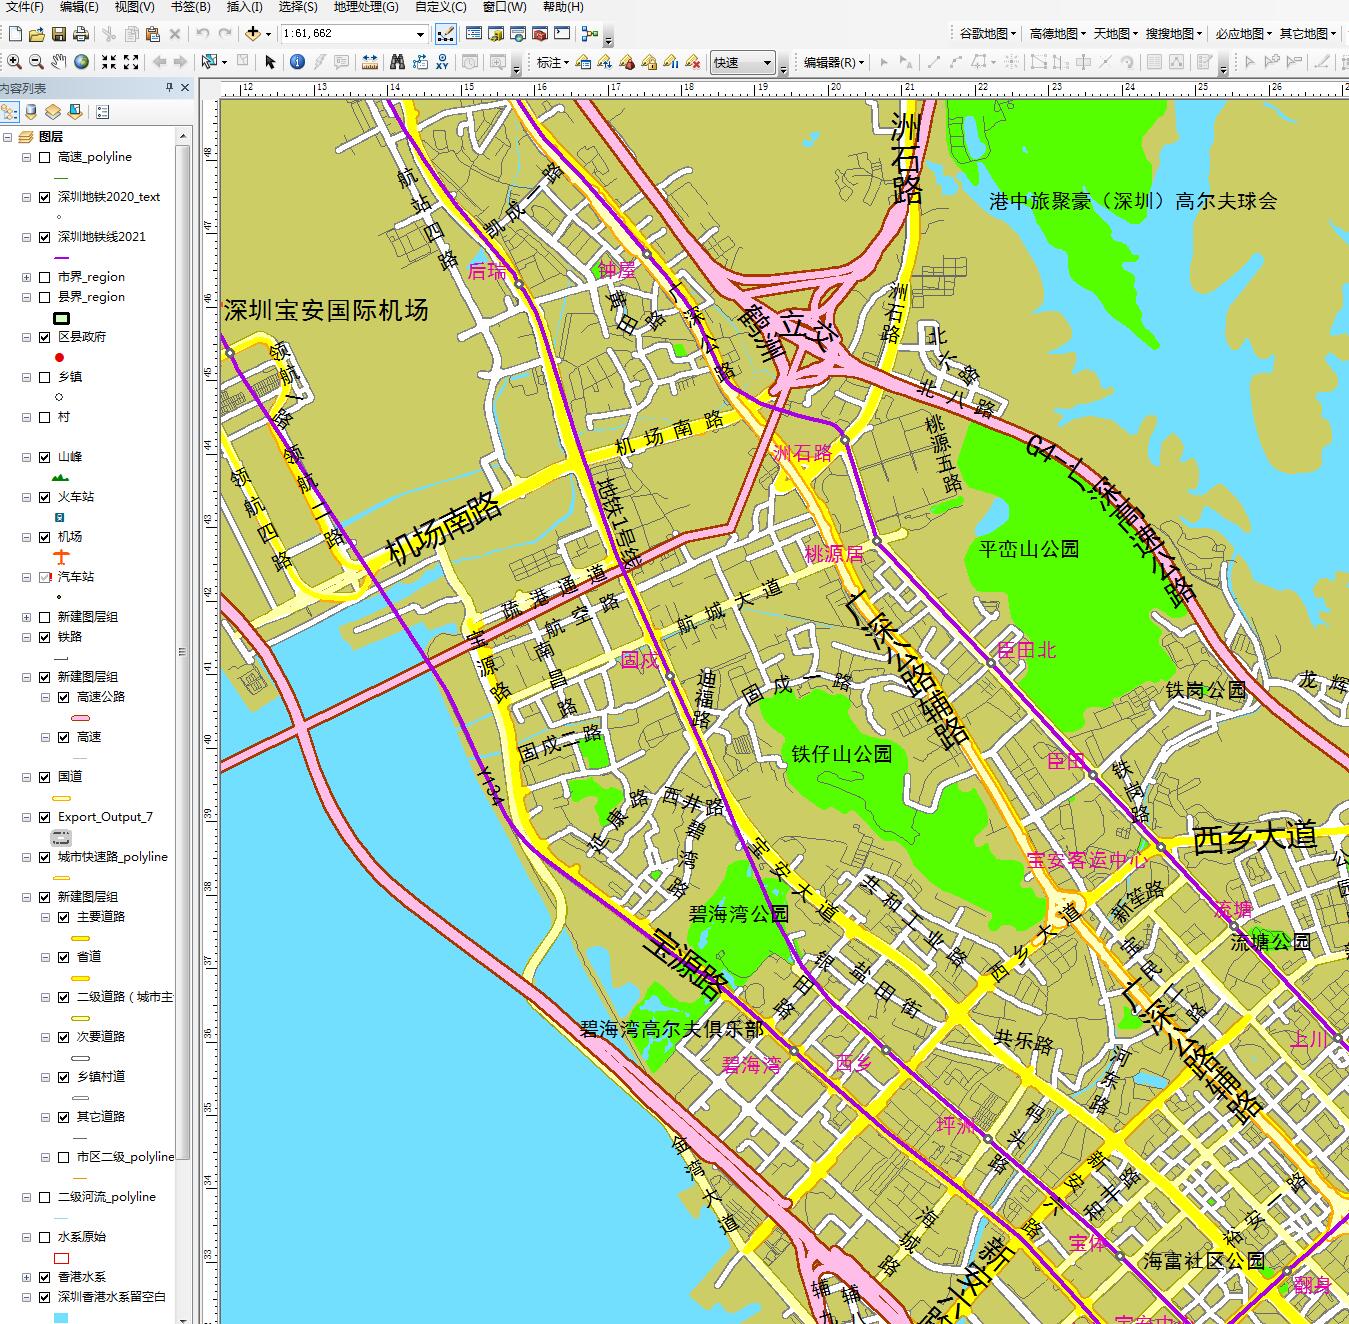Open the Go To XY tool
Screen dimensions: 1349x1324
coord(442,62)
